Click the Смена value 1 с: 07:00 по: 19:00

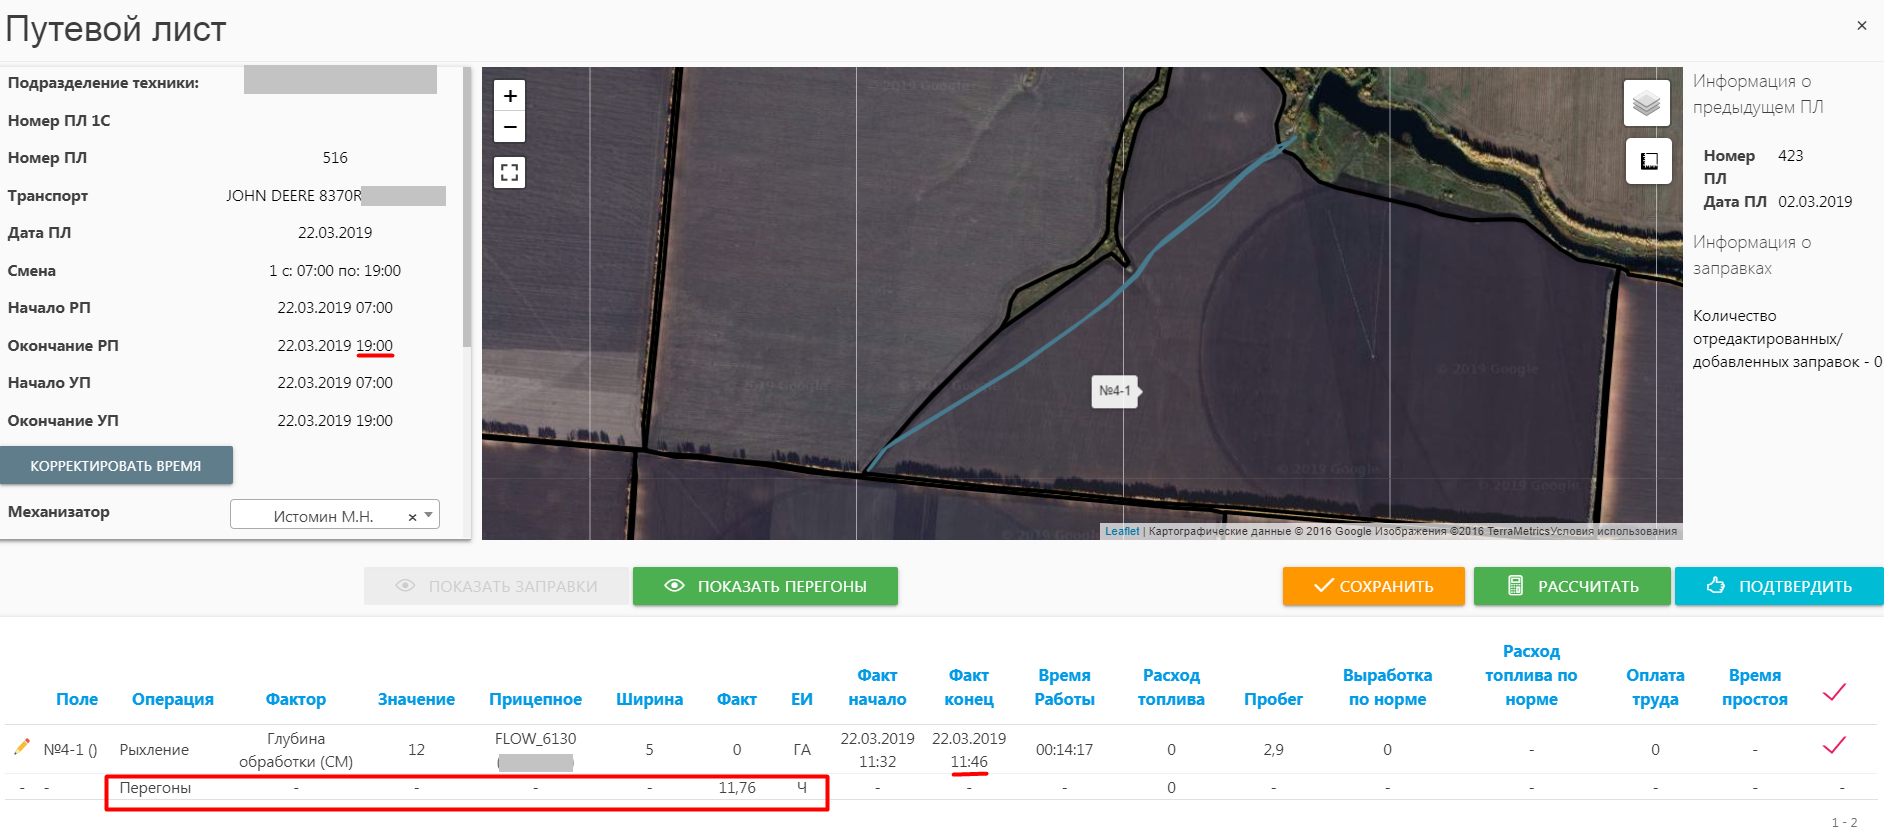click(335, 271)
